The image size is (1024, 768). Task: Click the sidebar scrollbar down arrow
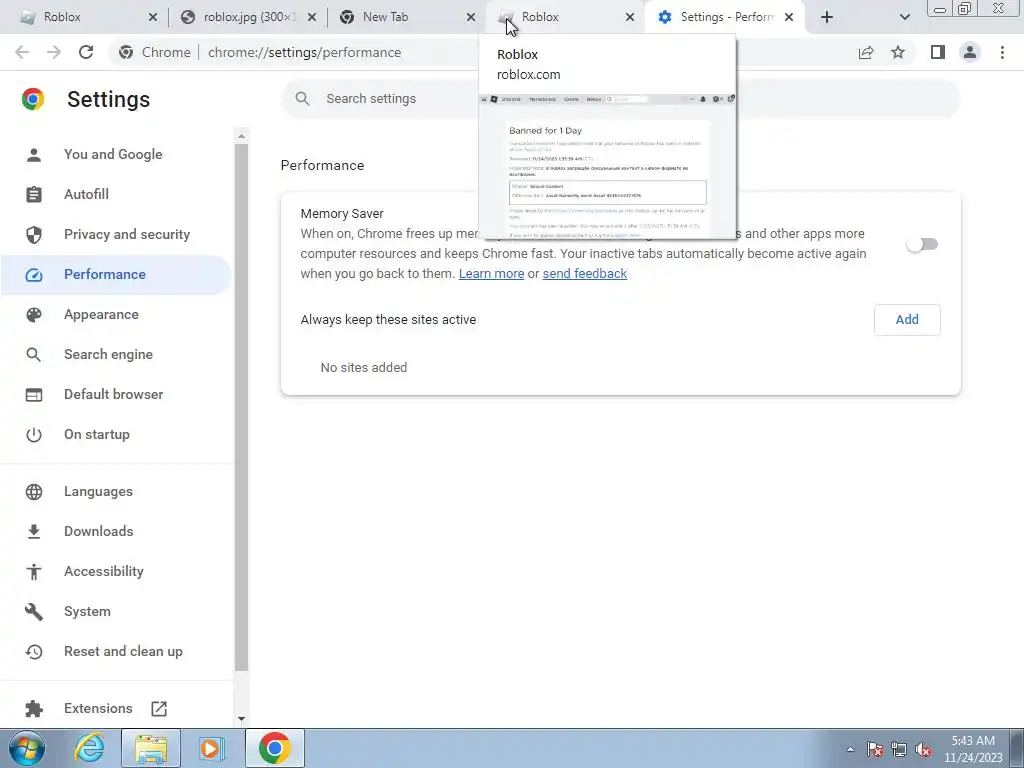point(242,718)
